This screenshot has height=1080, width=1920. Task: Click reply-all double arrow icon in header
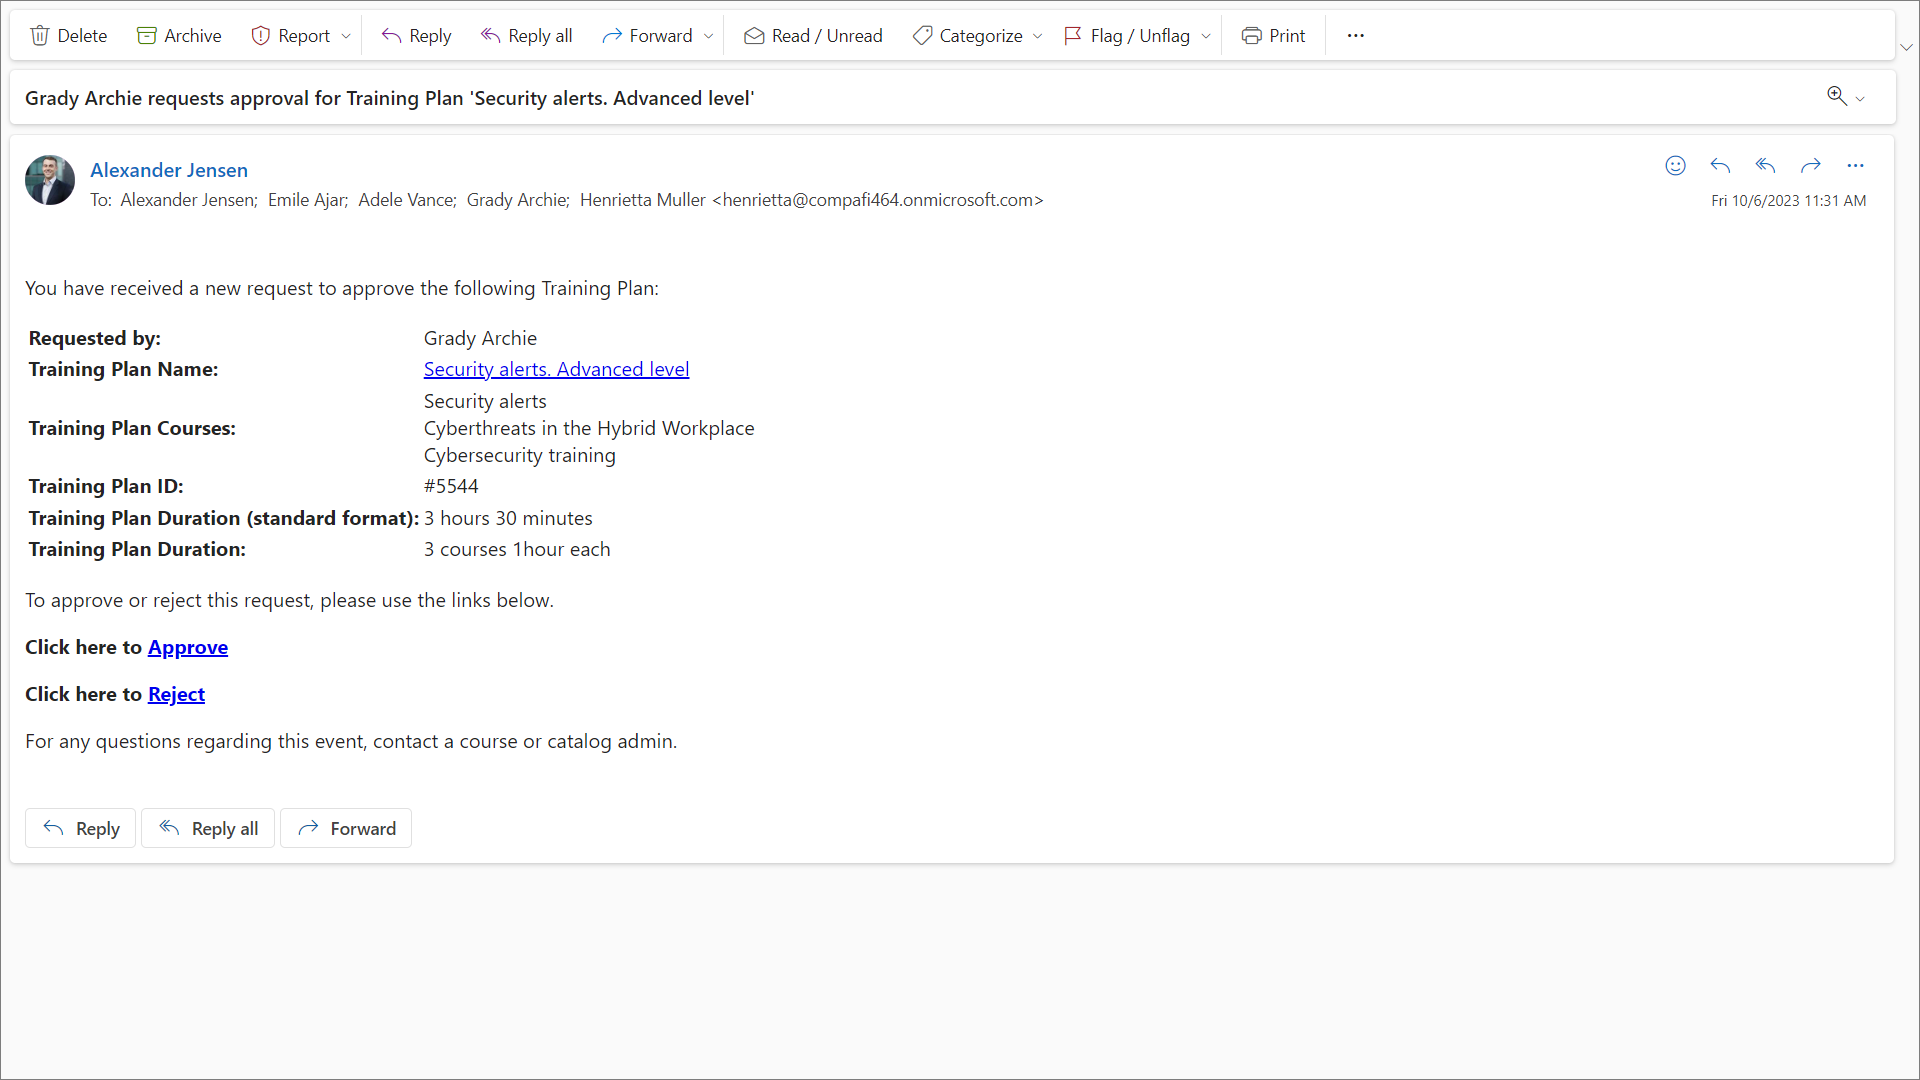[1765, 166]
